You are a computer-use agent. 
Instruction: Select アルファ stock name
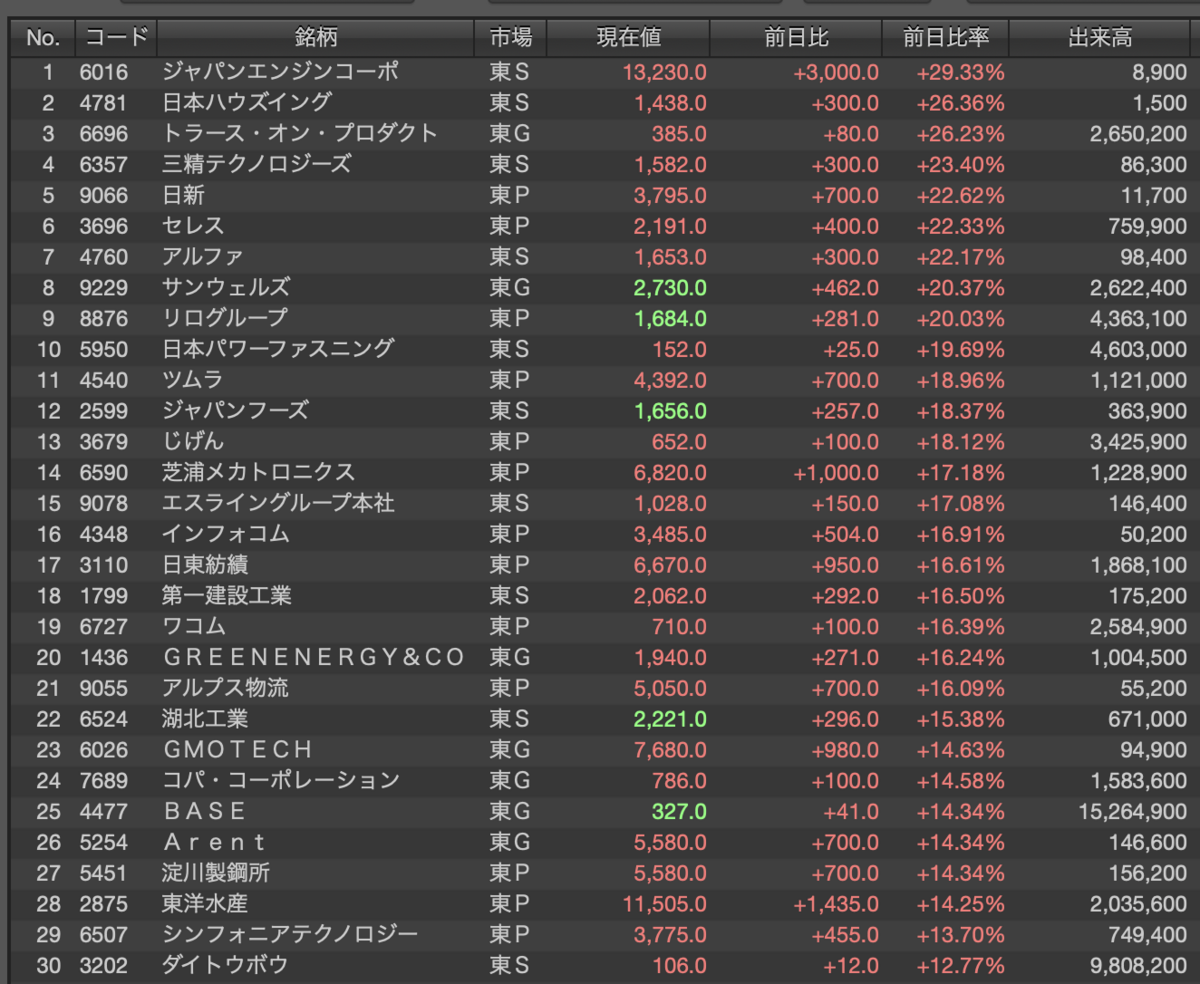(203, 257)
